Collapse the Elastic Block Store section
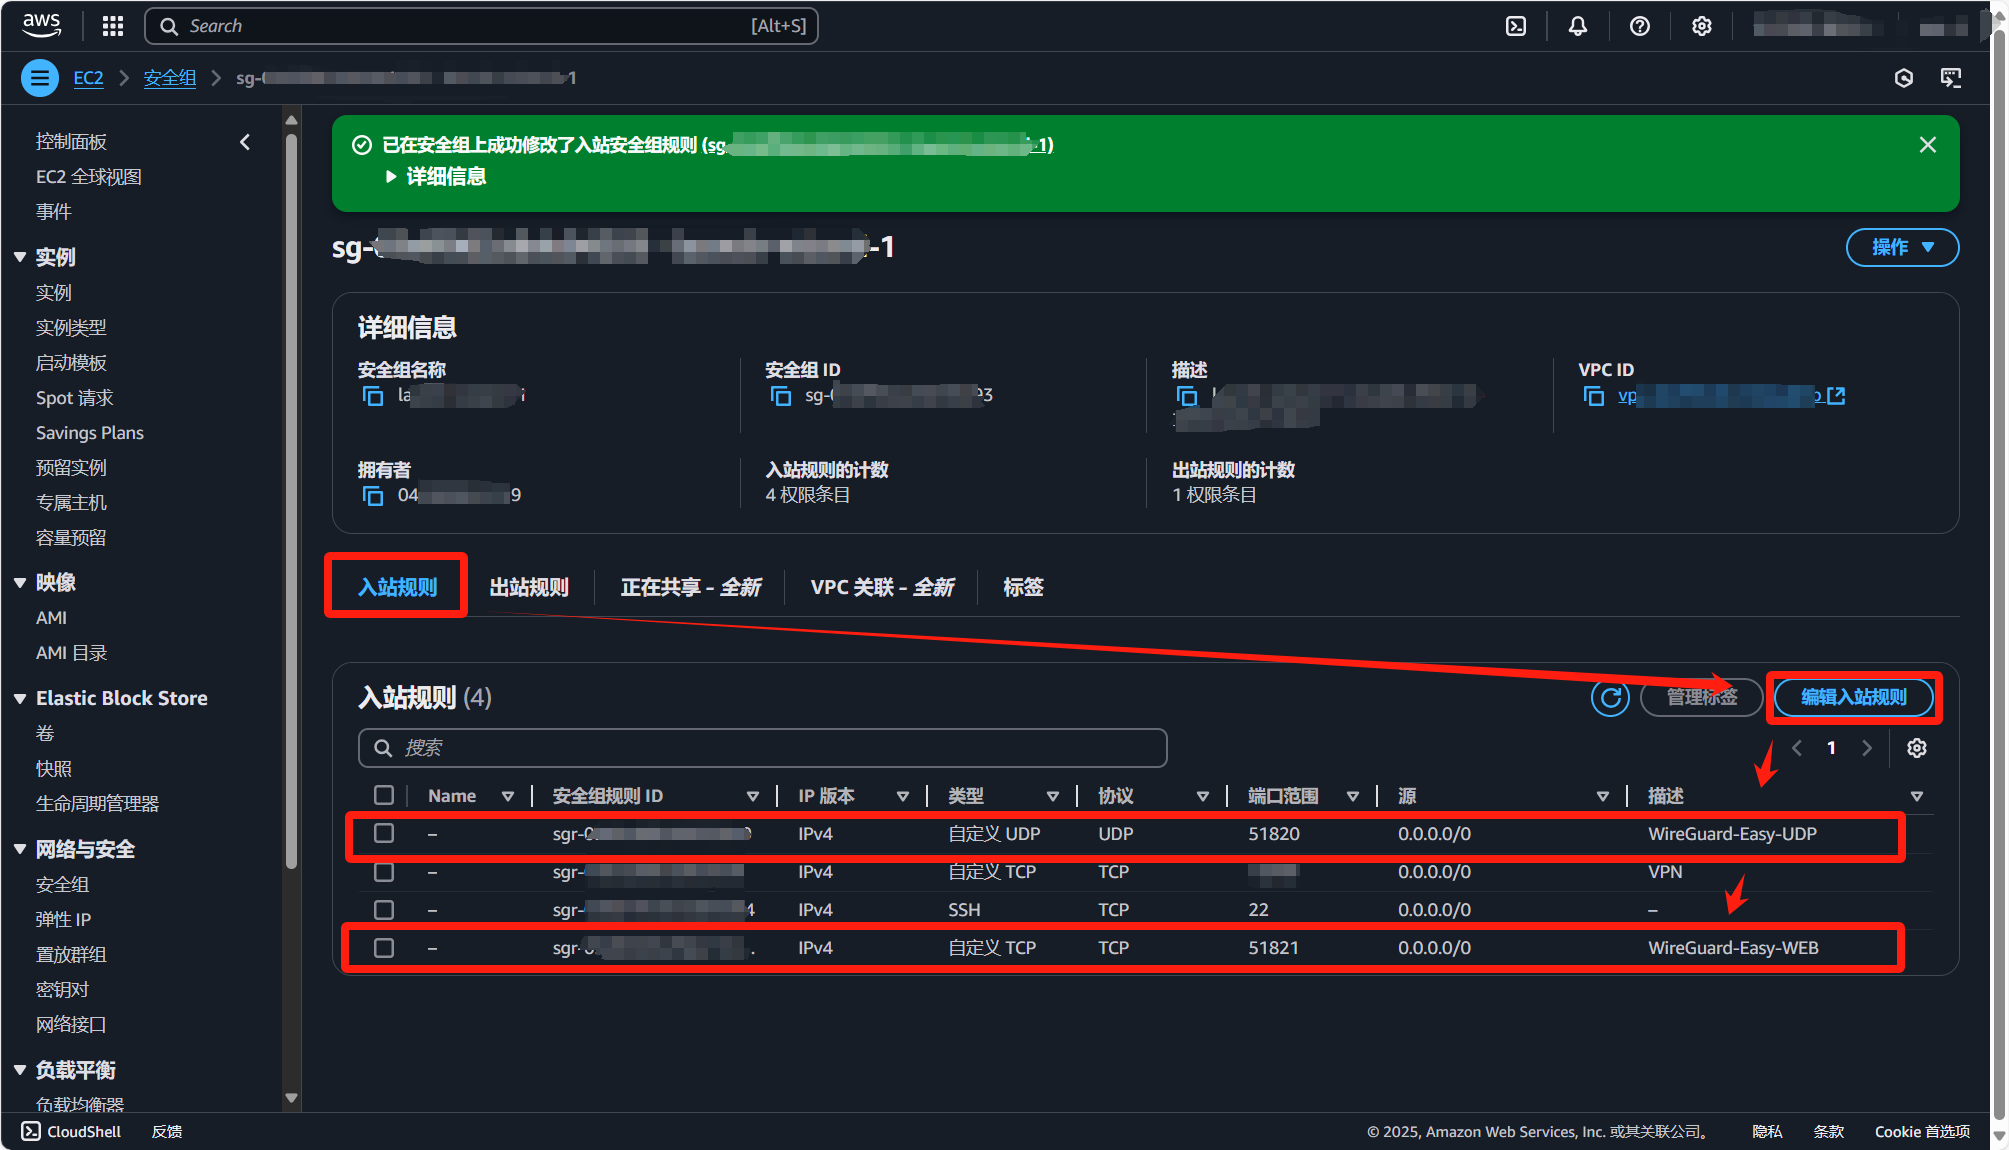Viewport: 2009px width, 1150px height. point(20,698)
